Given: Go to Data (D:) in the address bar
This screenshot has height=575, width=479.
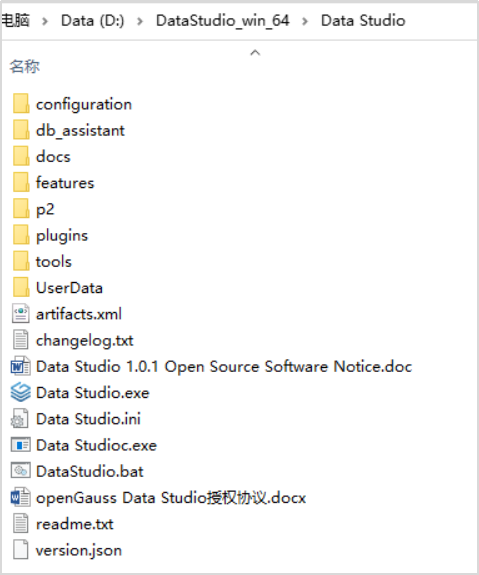Looking at the screenshot, I should 92,21.
